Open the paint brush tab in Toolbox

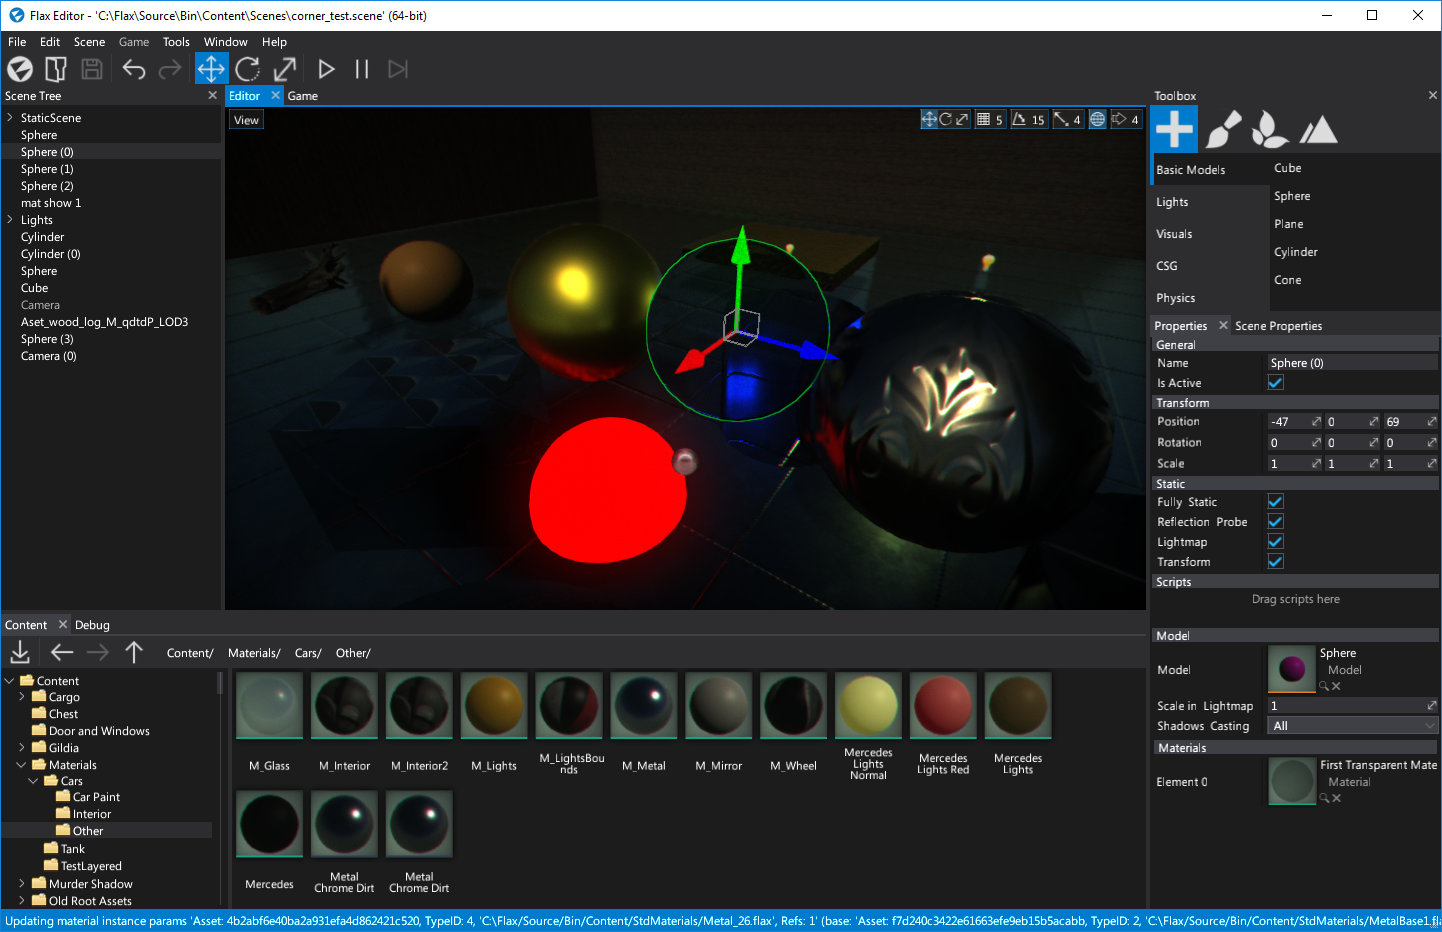pyautogui.click(x=1223, y=129)
